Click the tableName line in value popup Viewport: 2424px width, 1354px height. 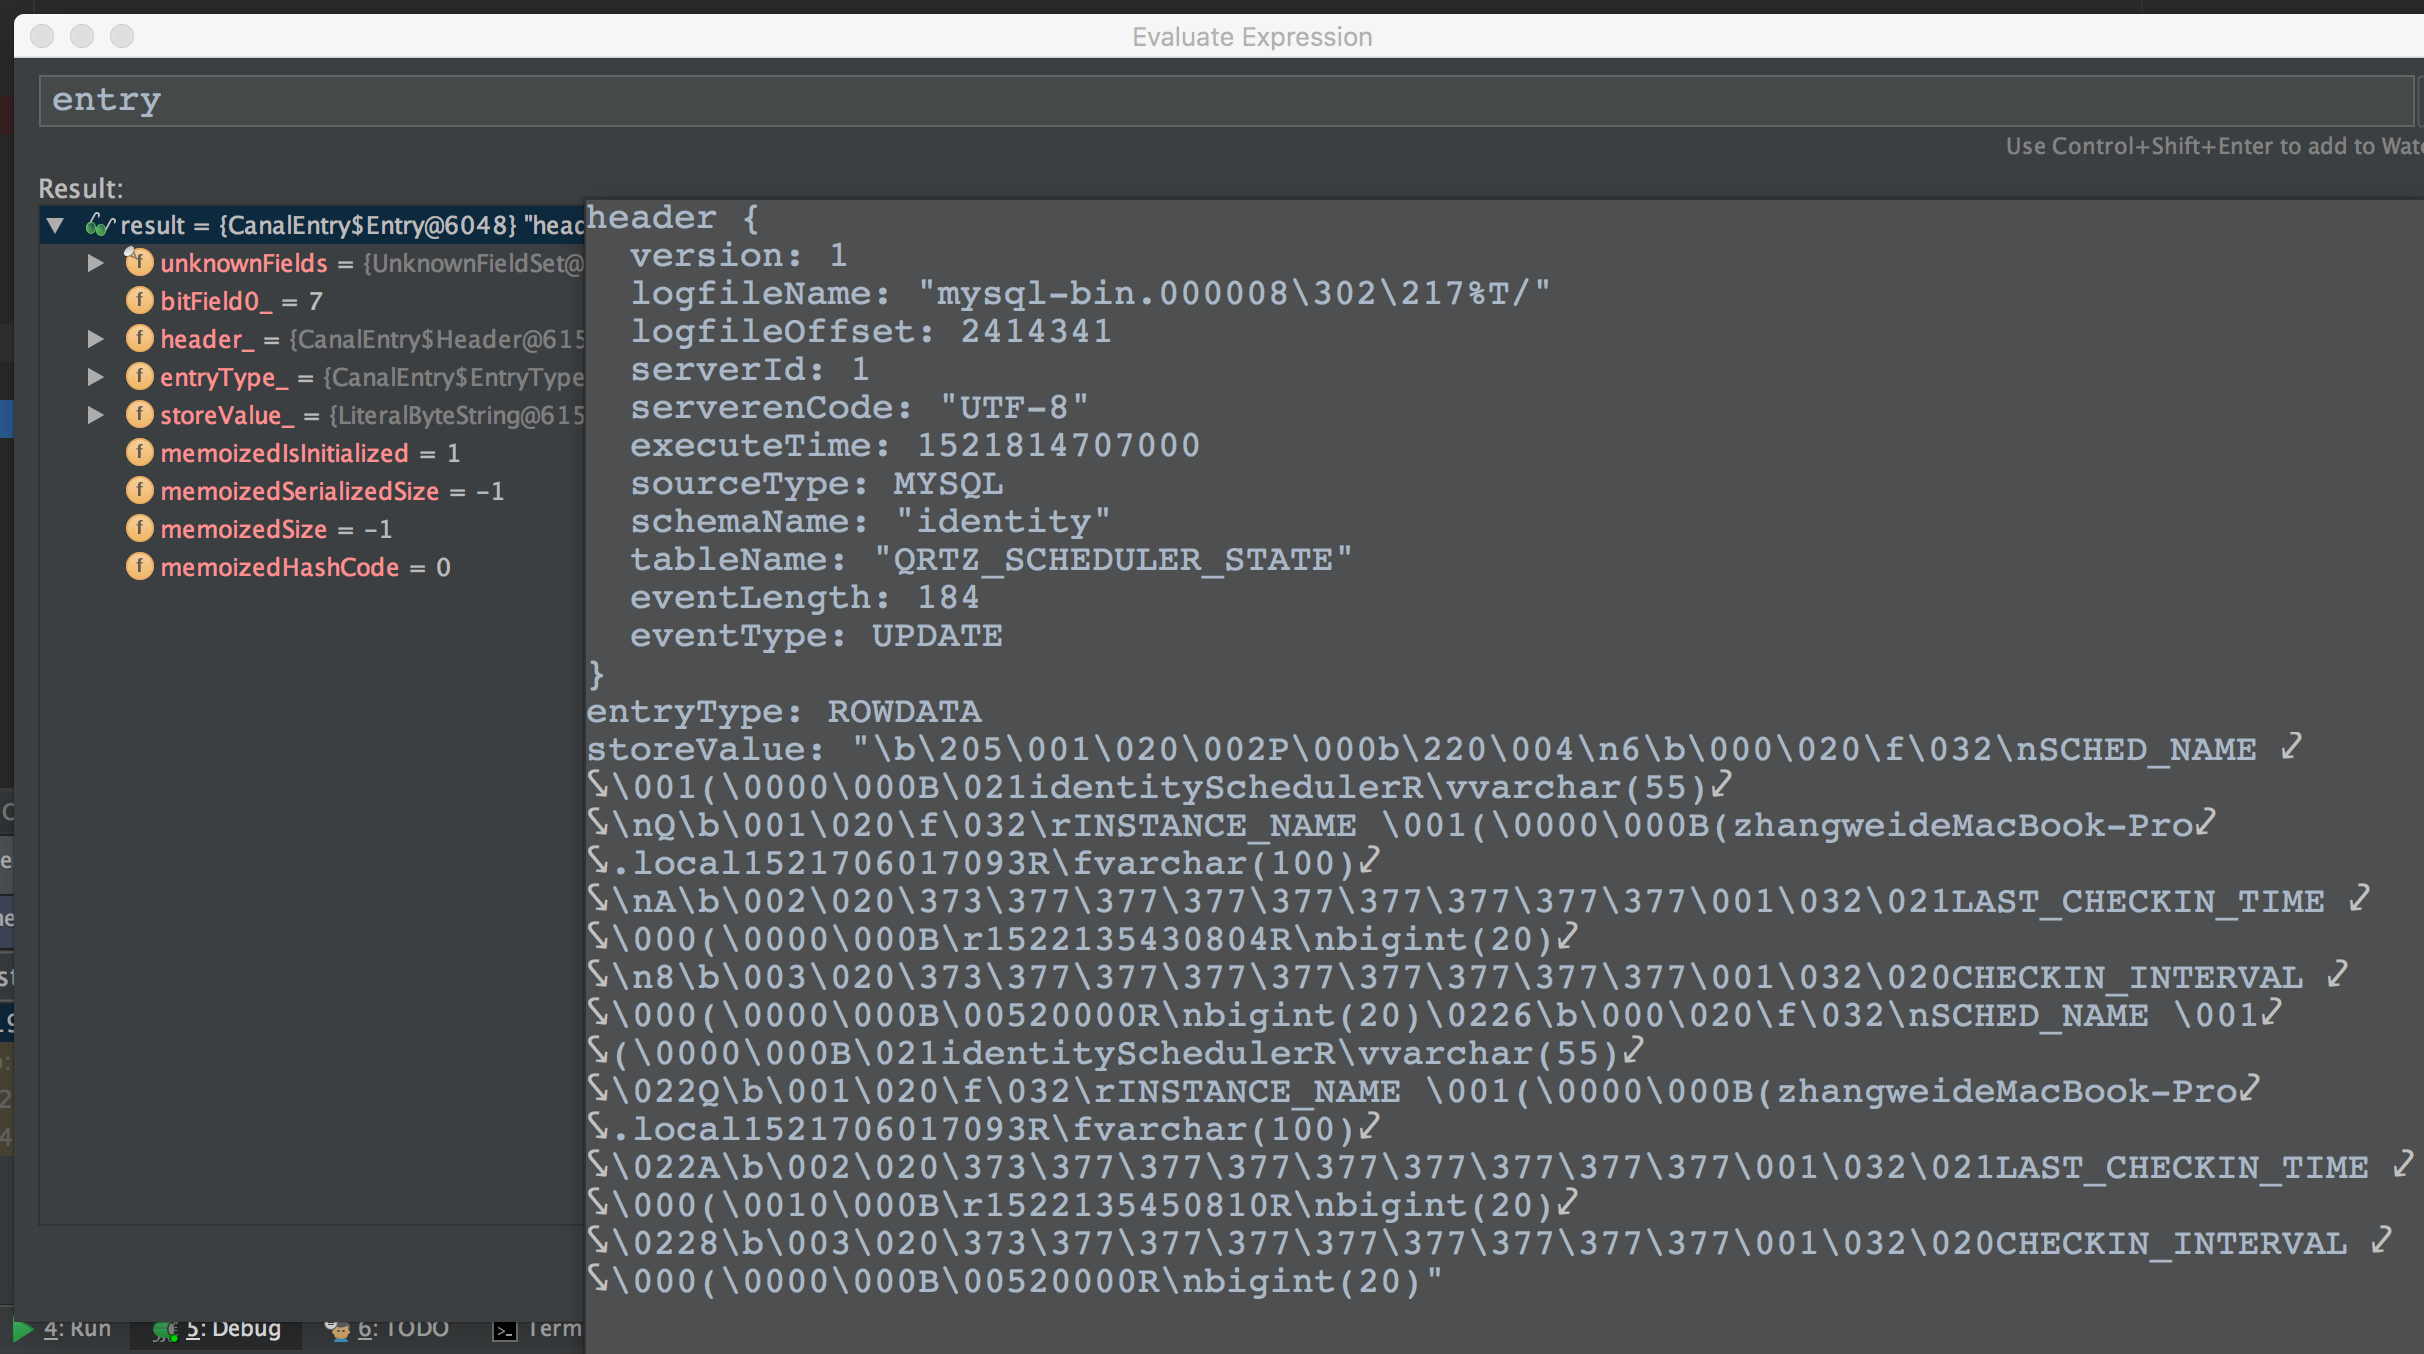[x=990, y=560]
